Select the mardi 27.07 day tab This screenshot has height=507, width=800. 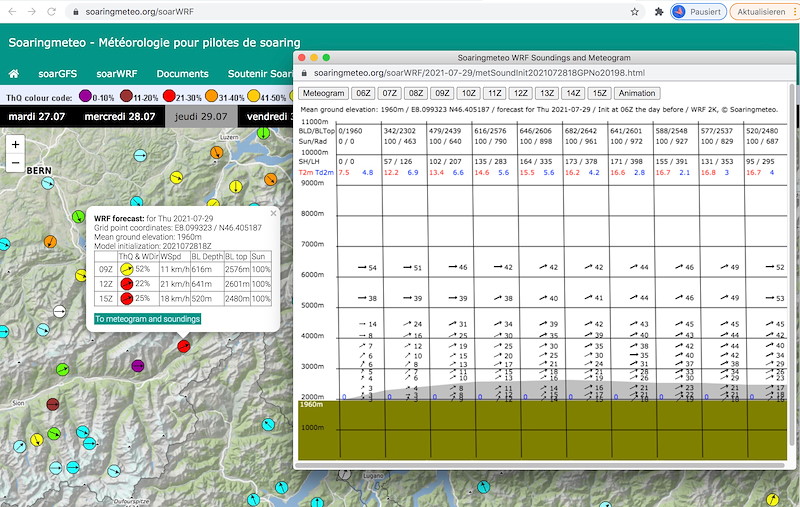coord(37,116)
